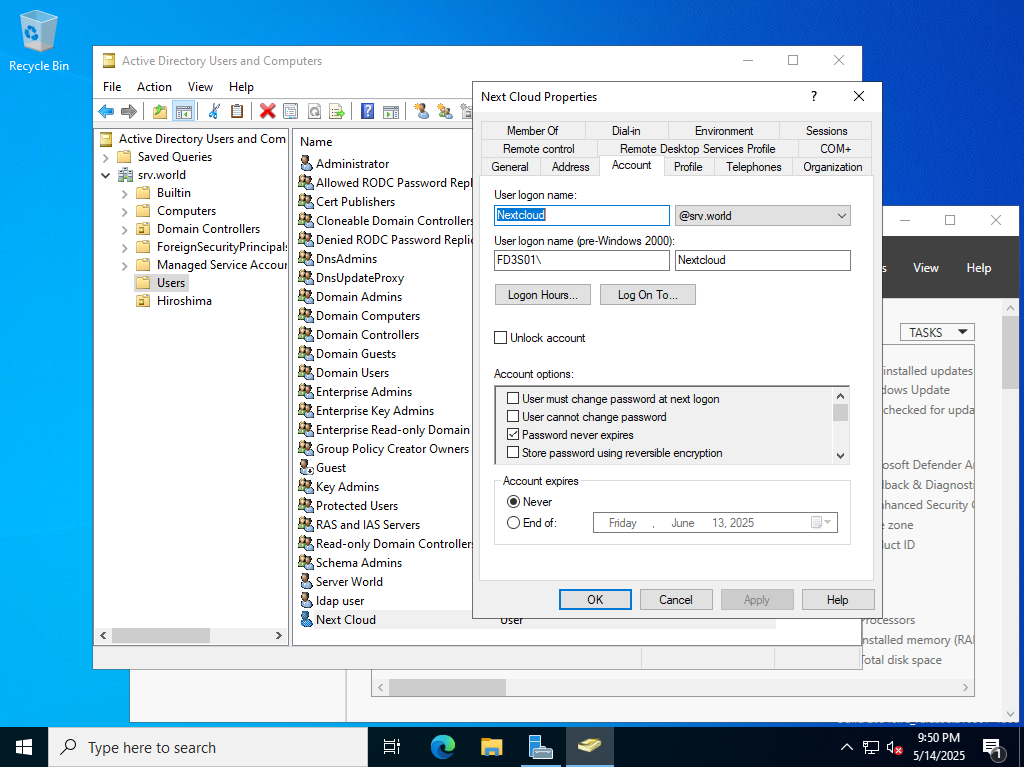The image size is (1024, 767).
Task: Open the Windows Start menu
Action: tap(24, 747)
